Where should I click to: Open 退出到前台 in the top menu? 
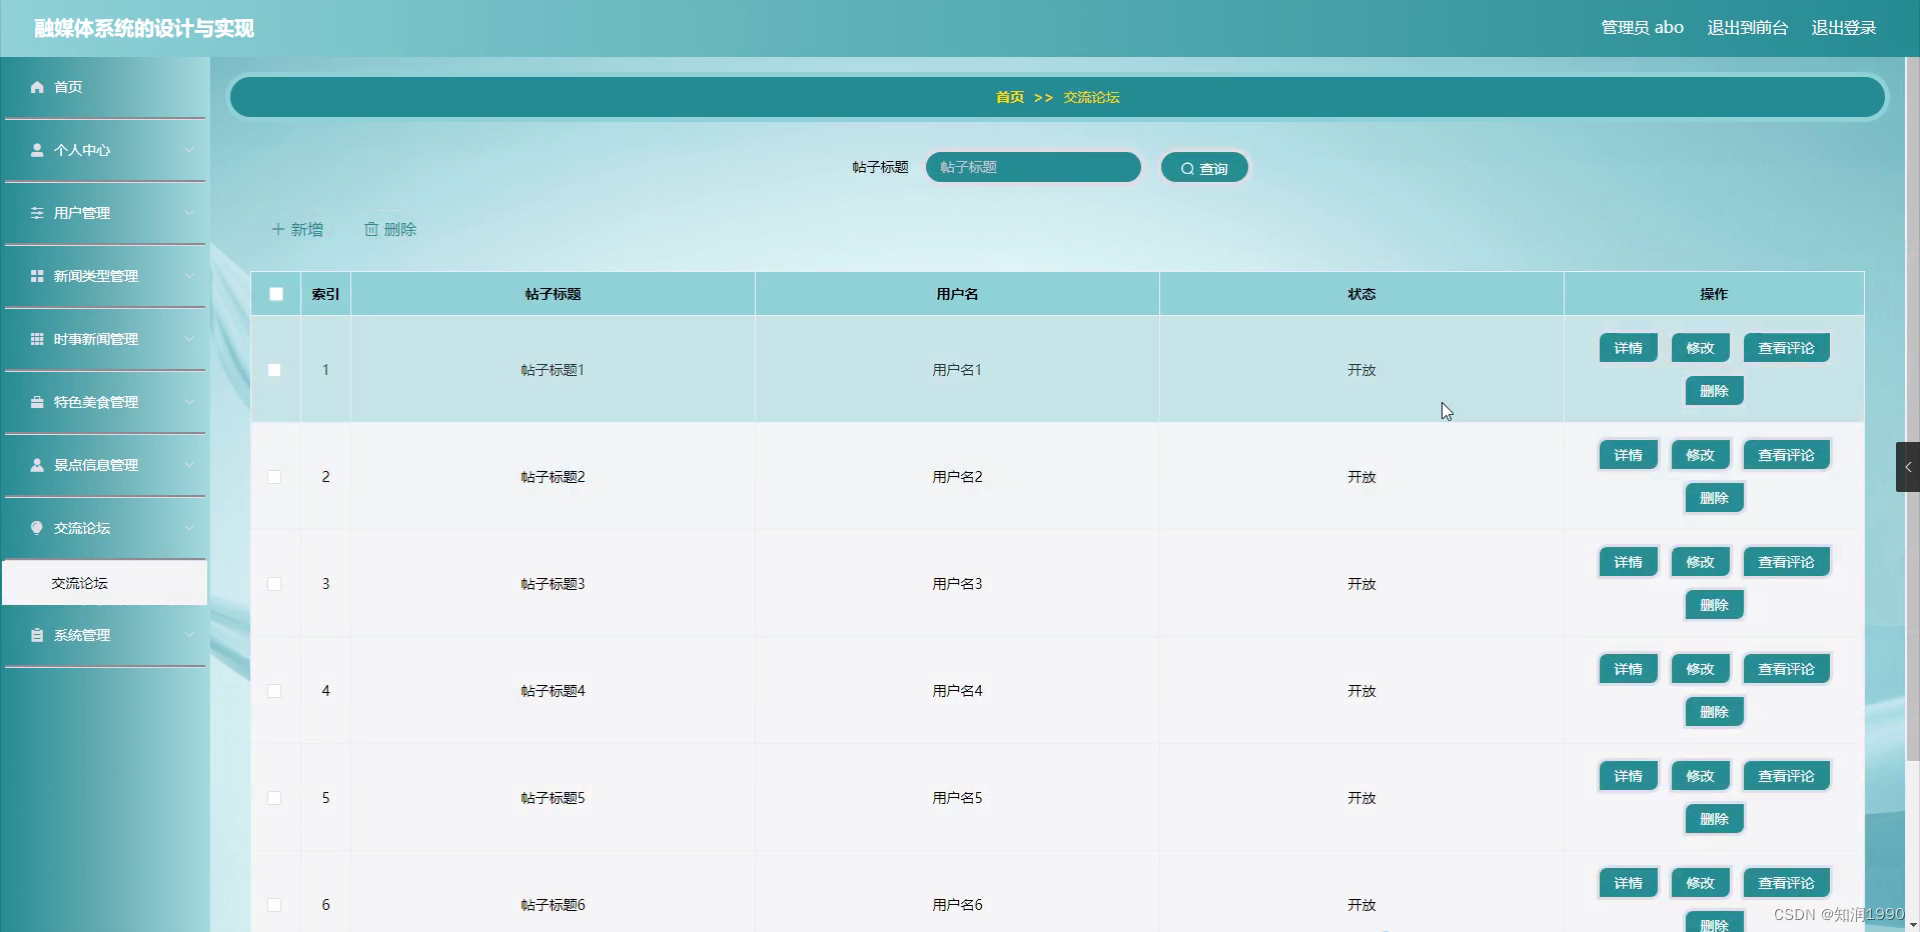(1747, 28)
